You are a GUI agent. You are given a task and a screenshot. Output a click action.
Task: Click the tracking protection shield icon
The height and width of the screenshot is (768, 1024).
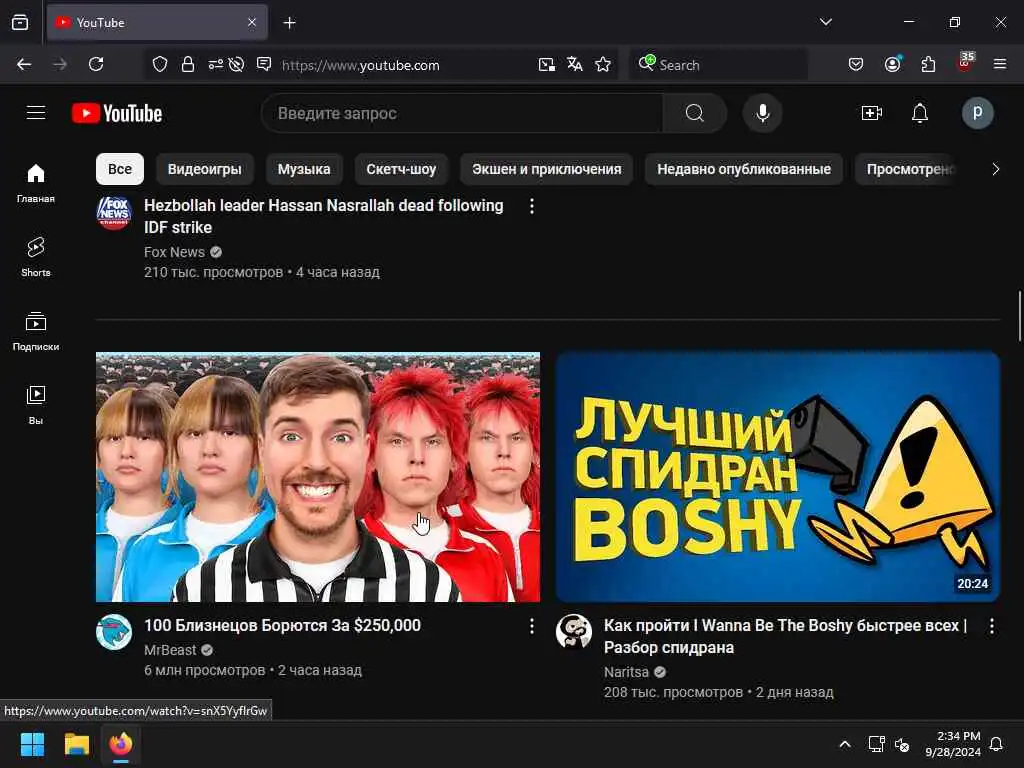click(x=160, y=64)
